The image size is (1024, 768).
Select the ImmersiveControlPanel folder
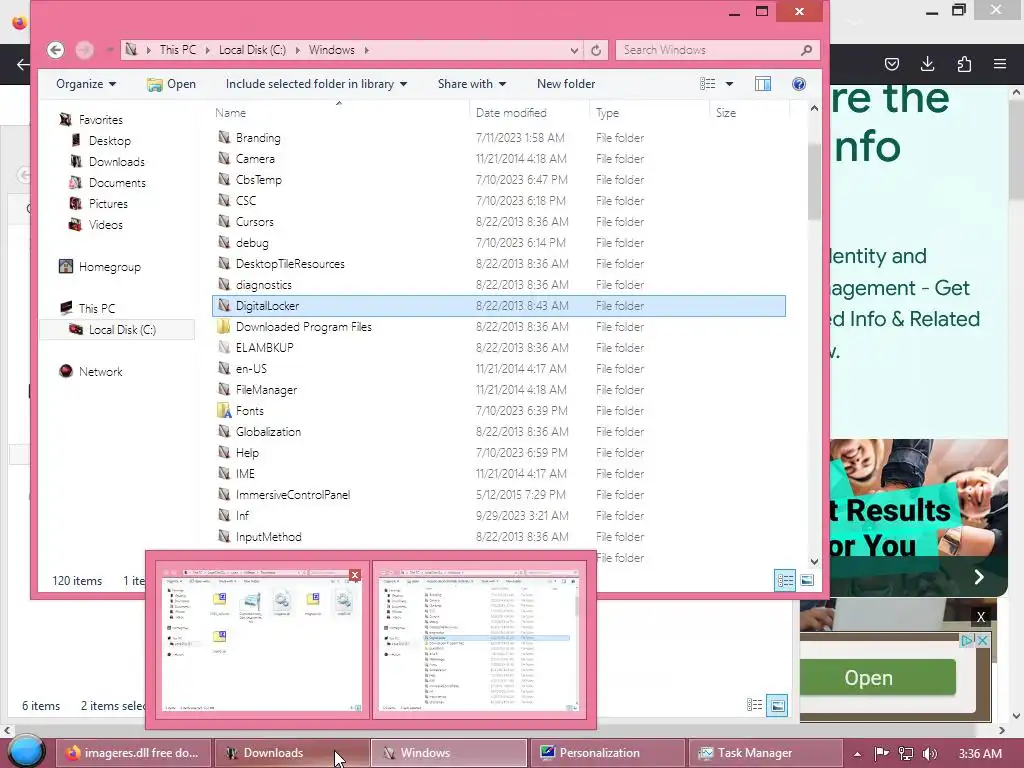[x=293, y=494]
